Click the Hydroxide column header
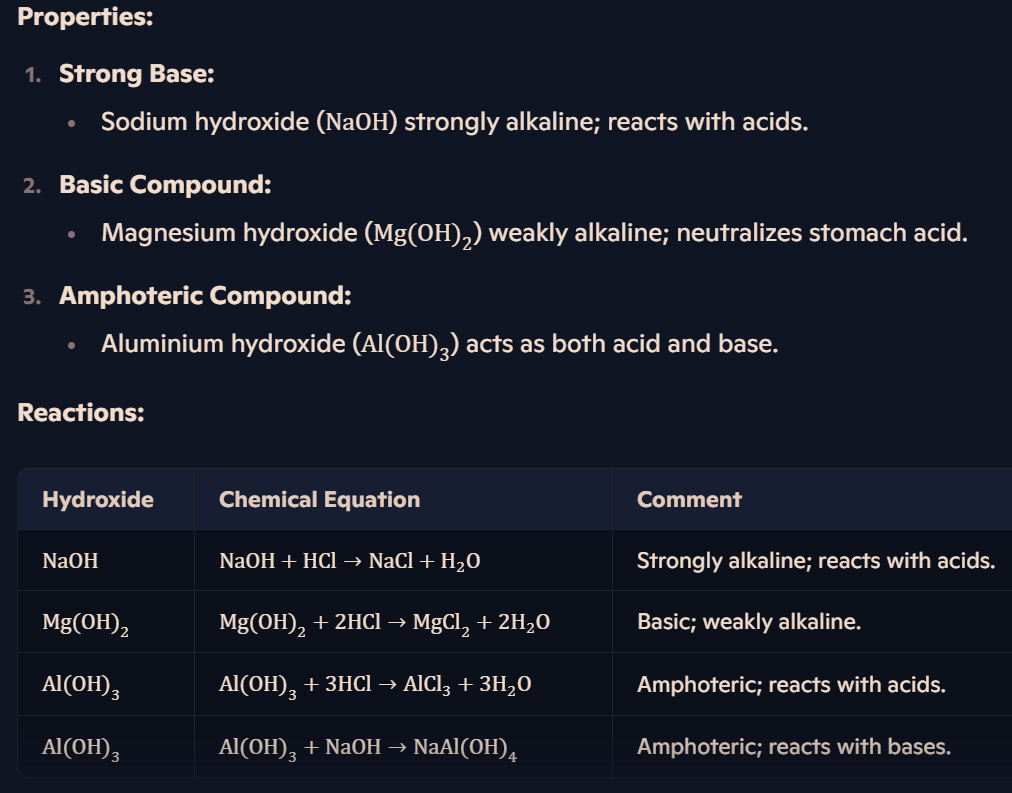Image resolution: width=1012 pixels, height=793 pixels. point(98,499)
